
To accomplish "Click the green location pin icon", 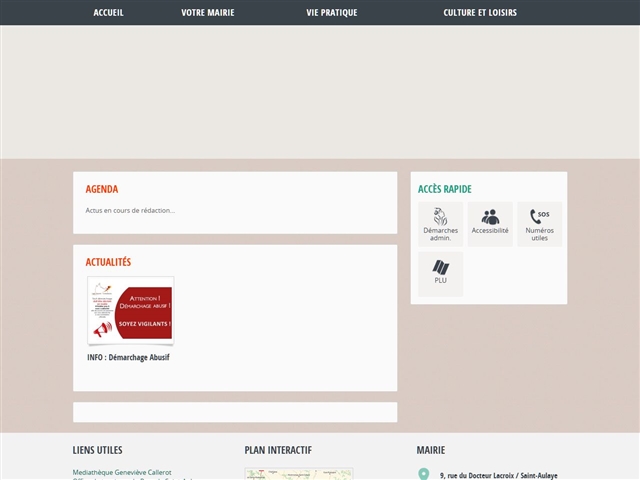I will (424, 474).
